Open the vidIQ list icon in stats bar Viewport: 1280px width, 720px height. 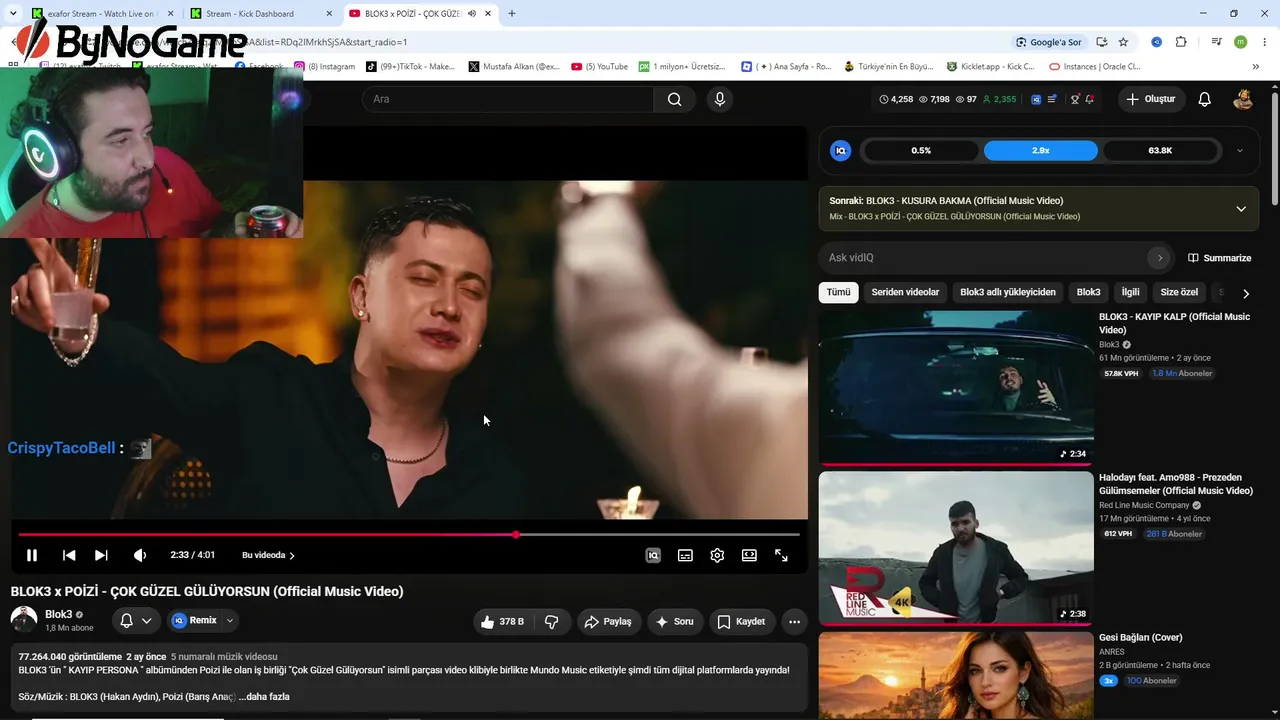[x=1052, y=99]
